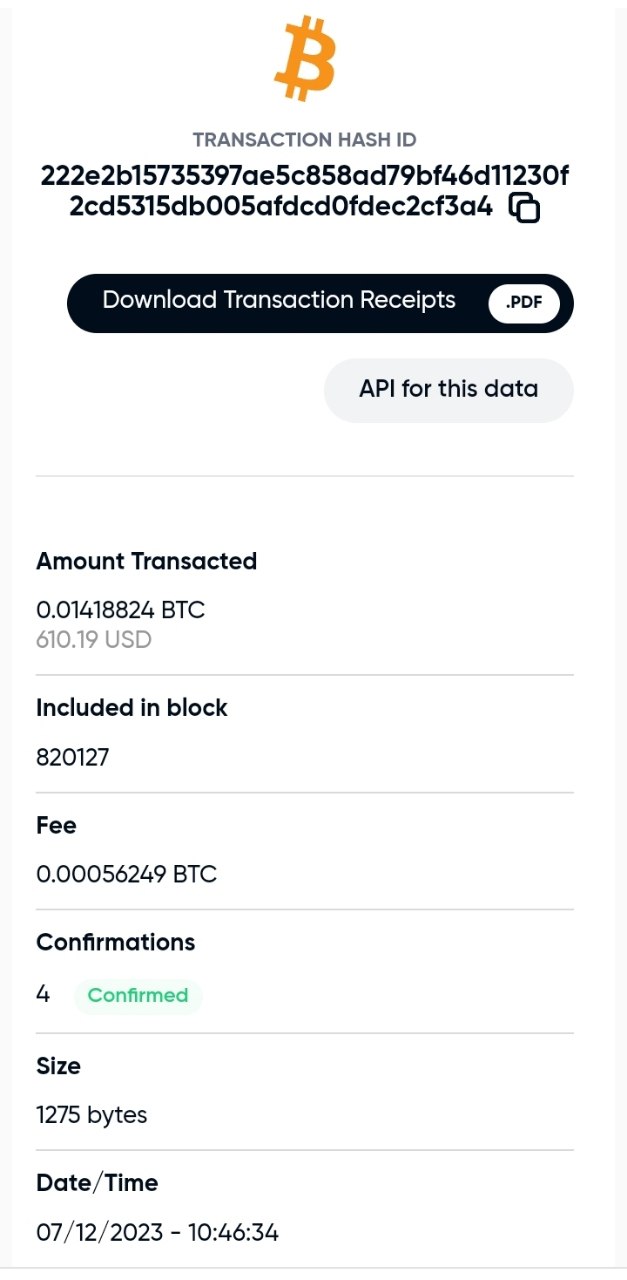Copy the transaction hash using copy icon

525,208
